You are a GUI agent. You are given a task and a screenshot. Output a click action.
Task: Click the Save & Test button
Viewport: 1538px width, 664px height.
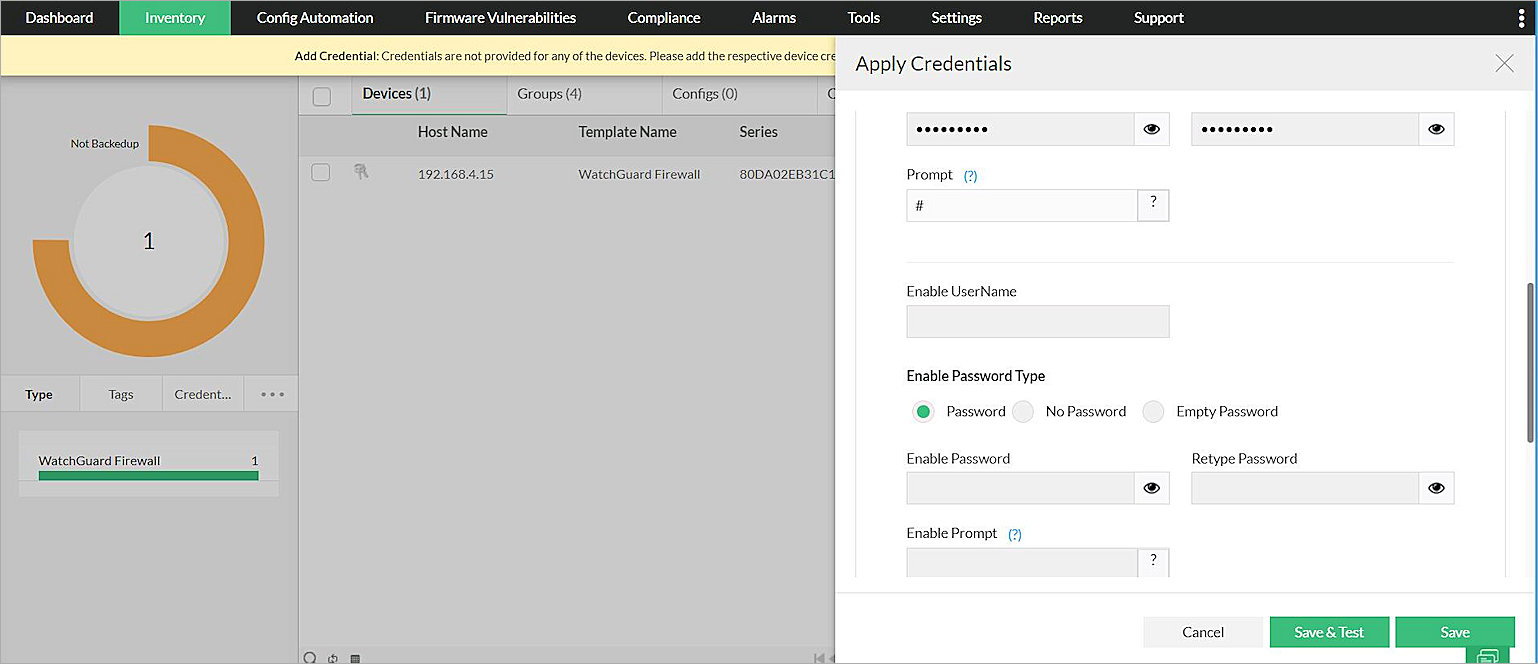pos(1329,631)
